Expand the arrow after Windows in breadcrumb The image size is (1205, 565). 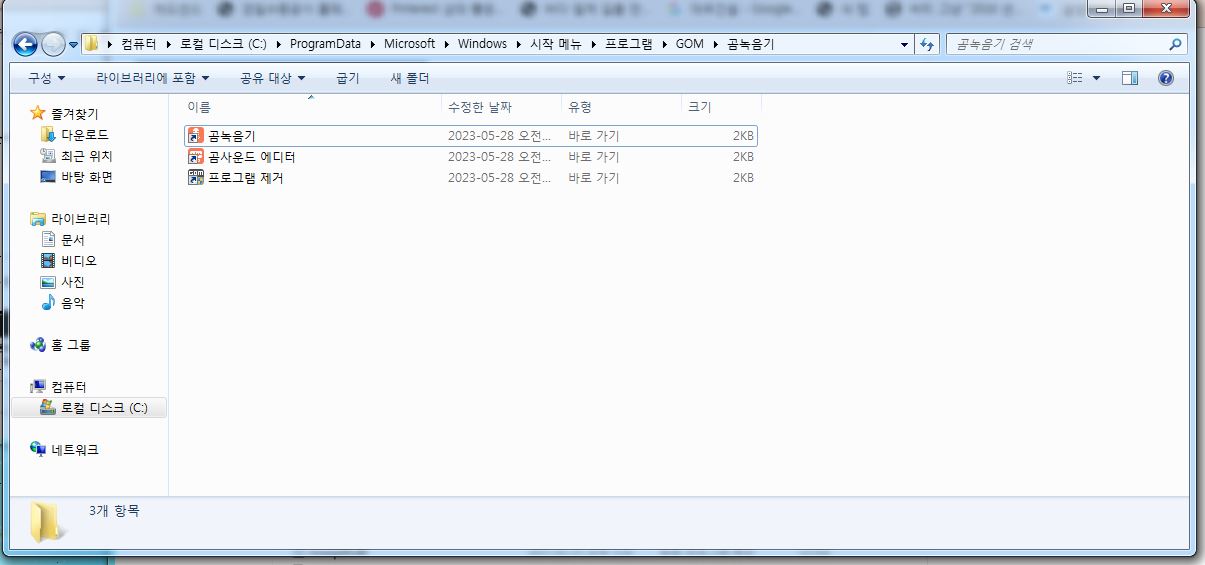518,44
